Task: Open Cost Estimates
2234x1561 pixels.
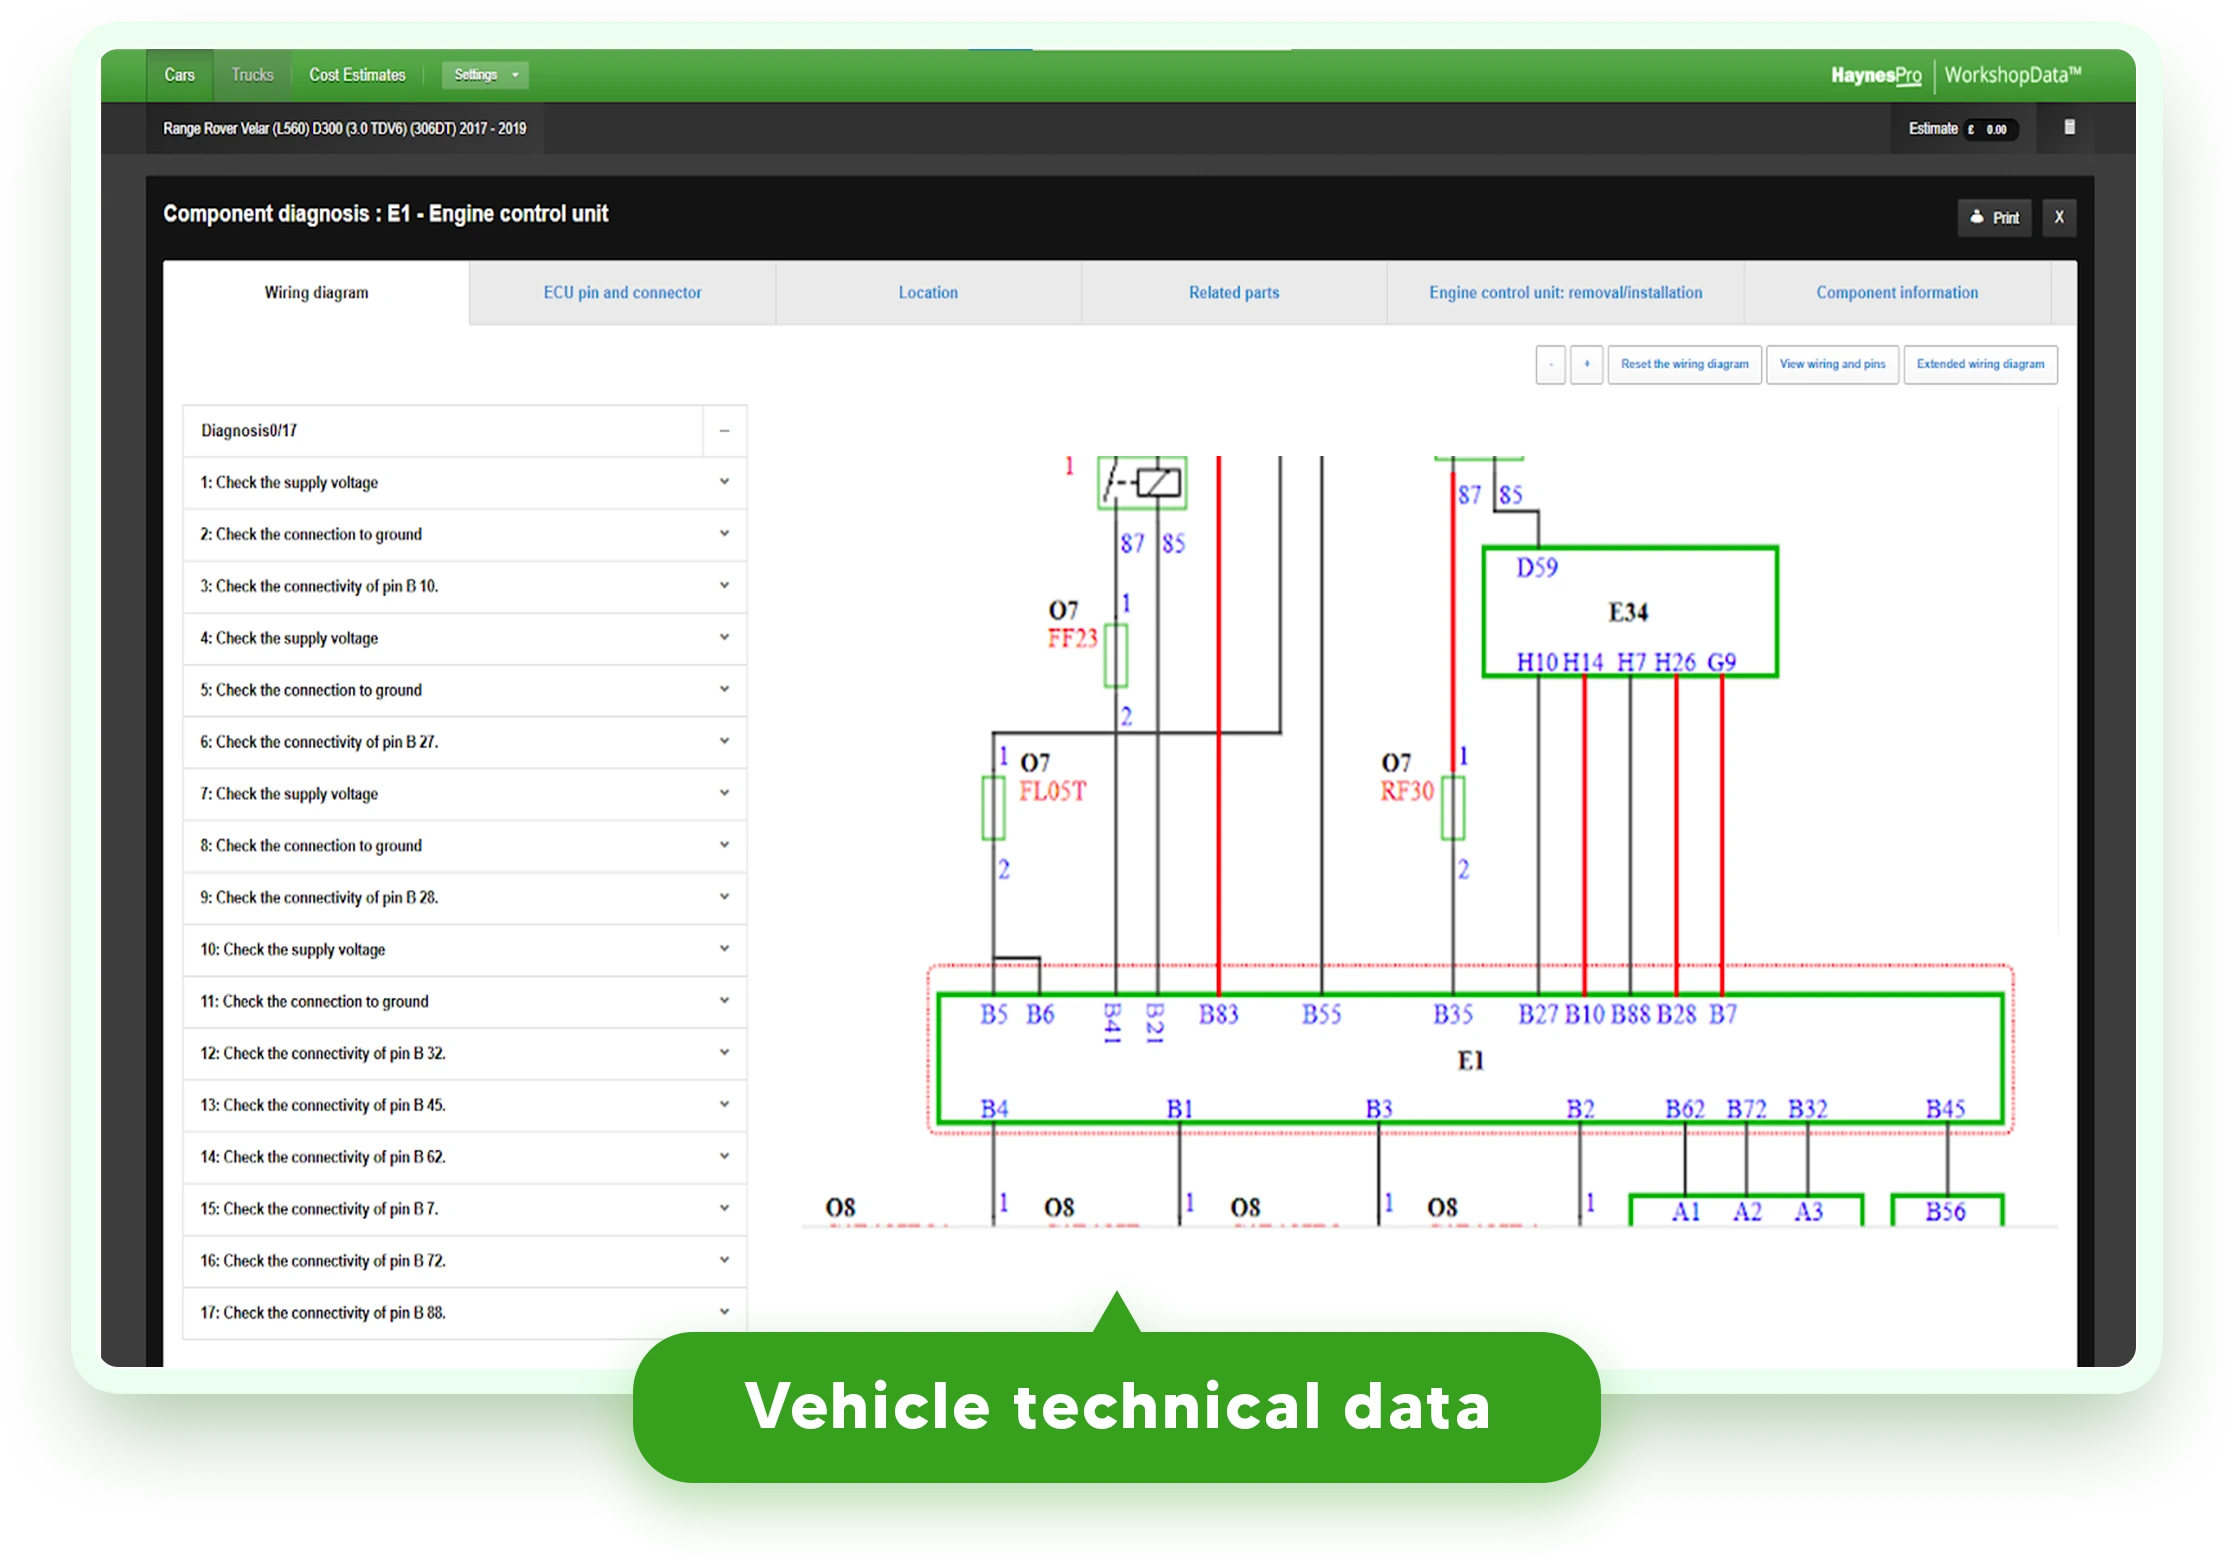Action: click(357, 75)
